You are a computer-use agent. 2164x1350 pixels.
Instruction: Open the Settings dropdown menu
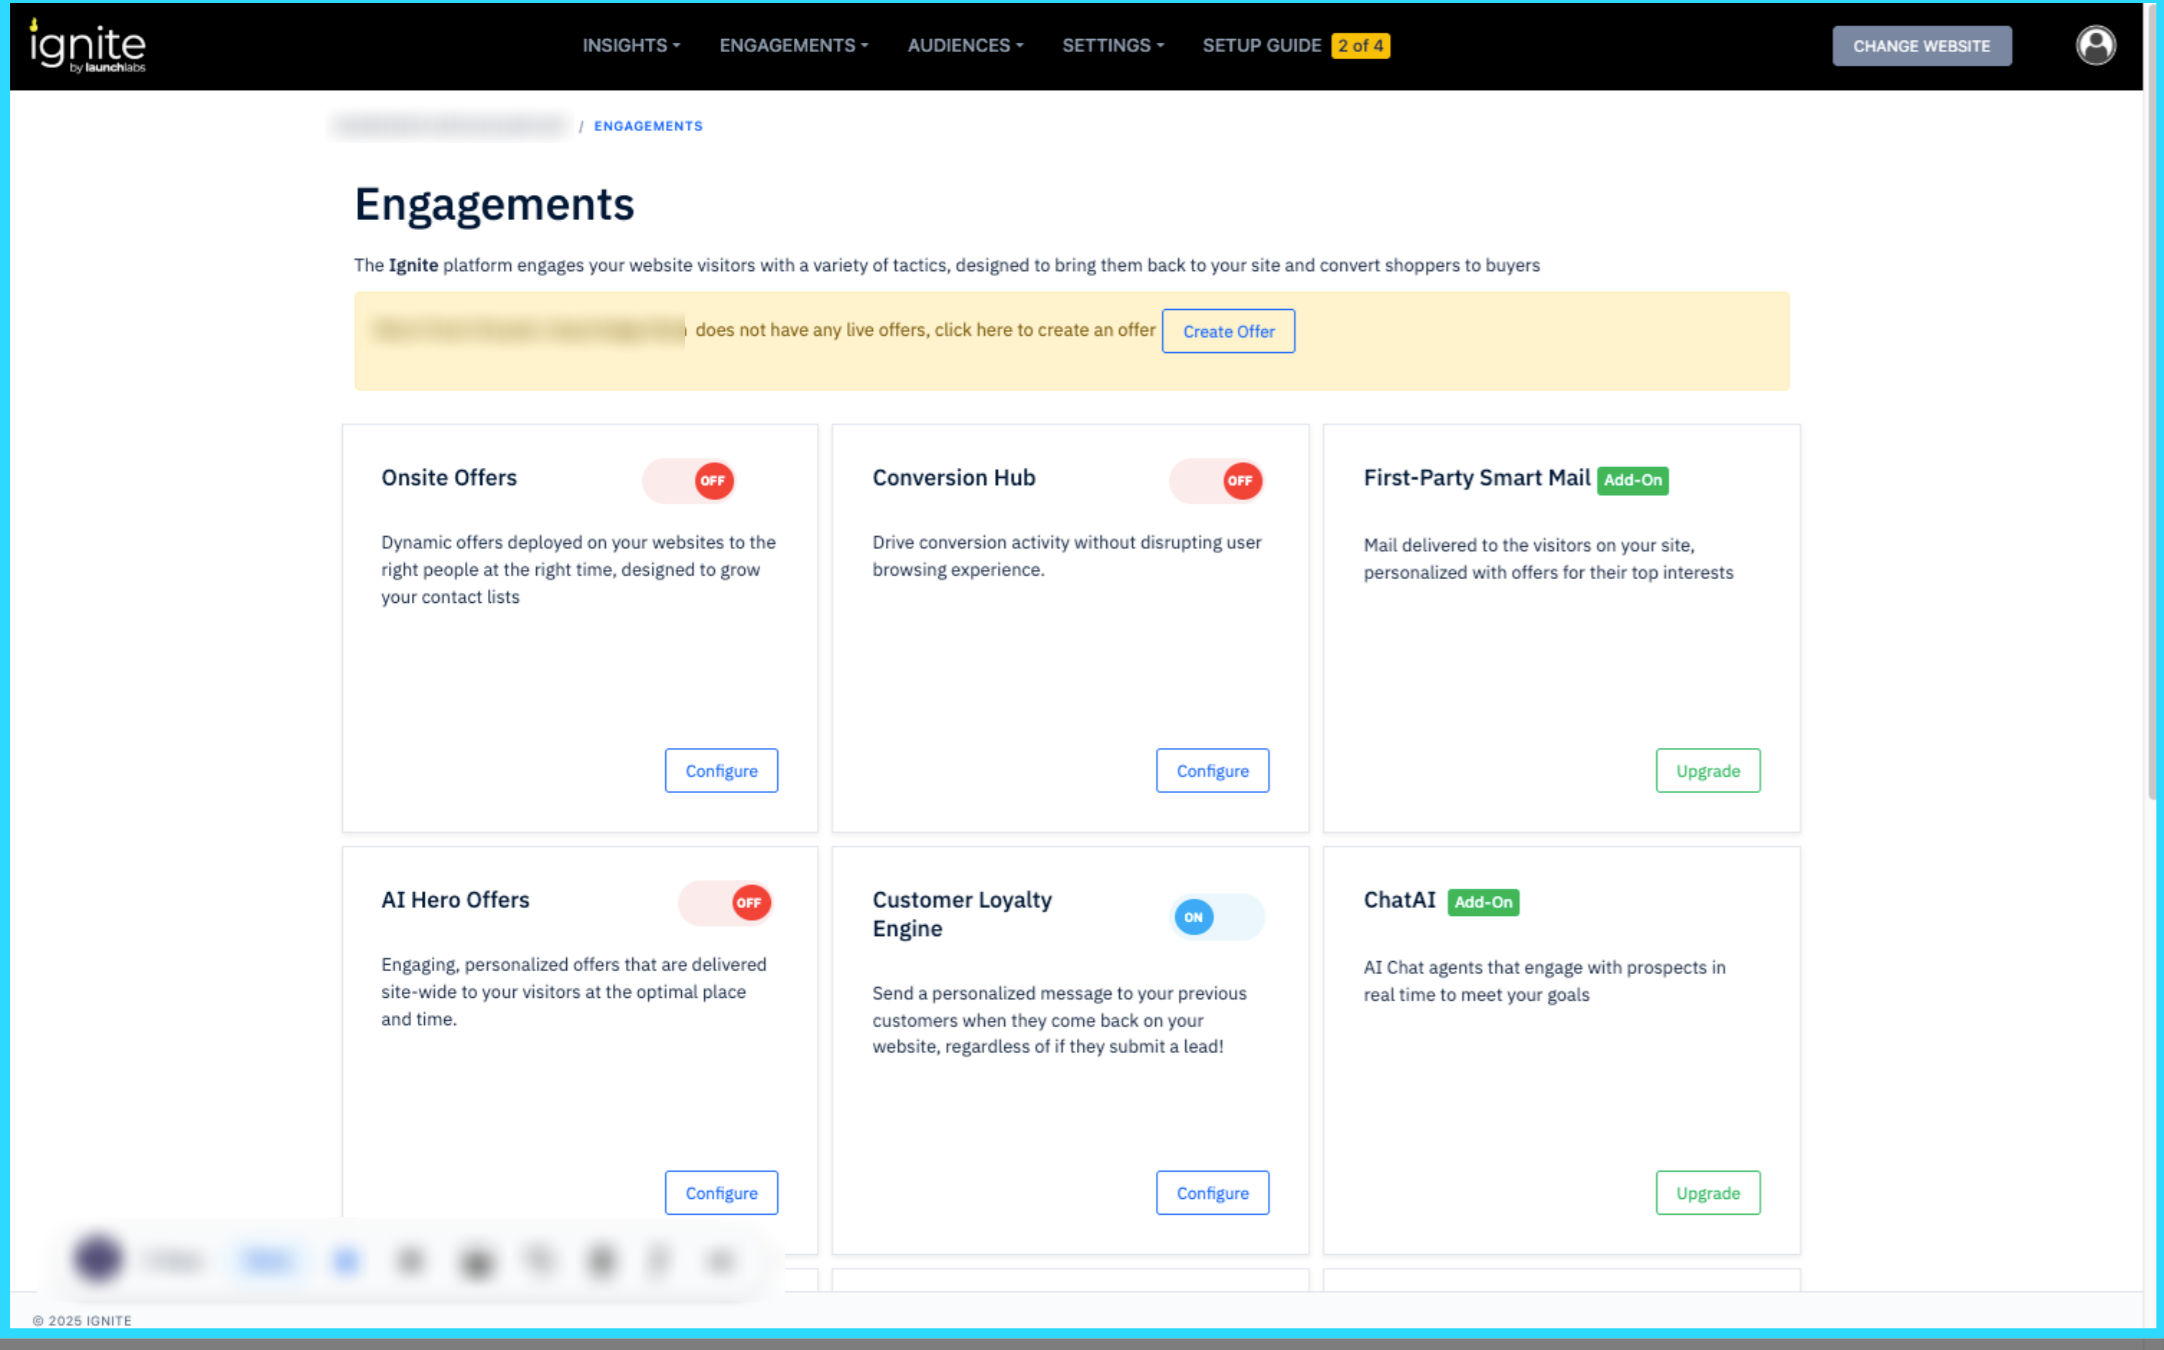pyautogui.click(x=1112, y=46)
